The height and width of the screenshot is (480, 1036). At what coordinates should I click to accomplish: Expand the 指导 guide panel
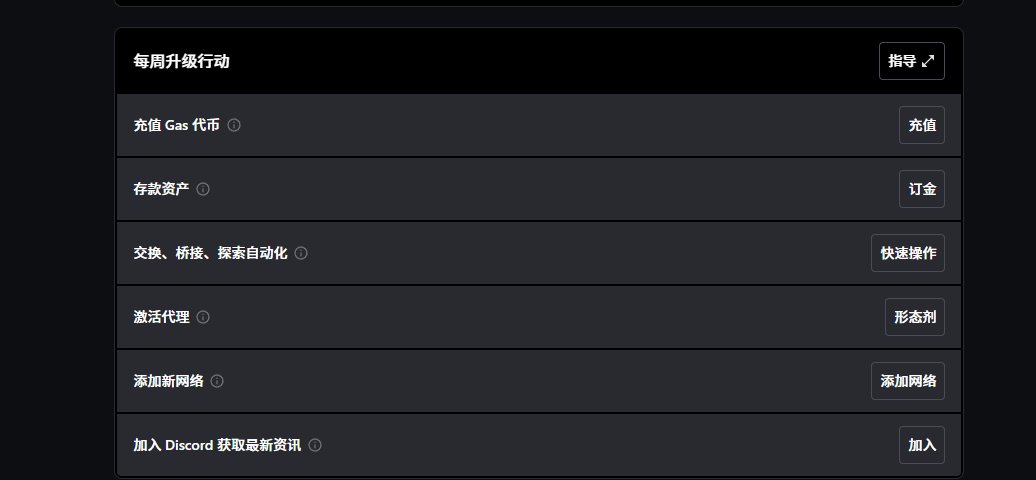coord(912,61)
